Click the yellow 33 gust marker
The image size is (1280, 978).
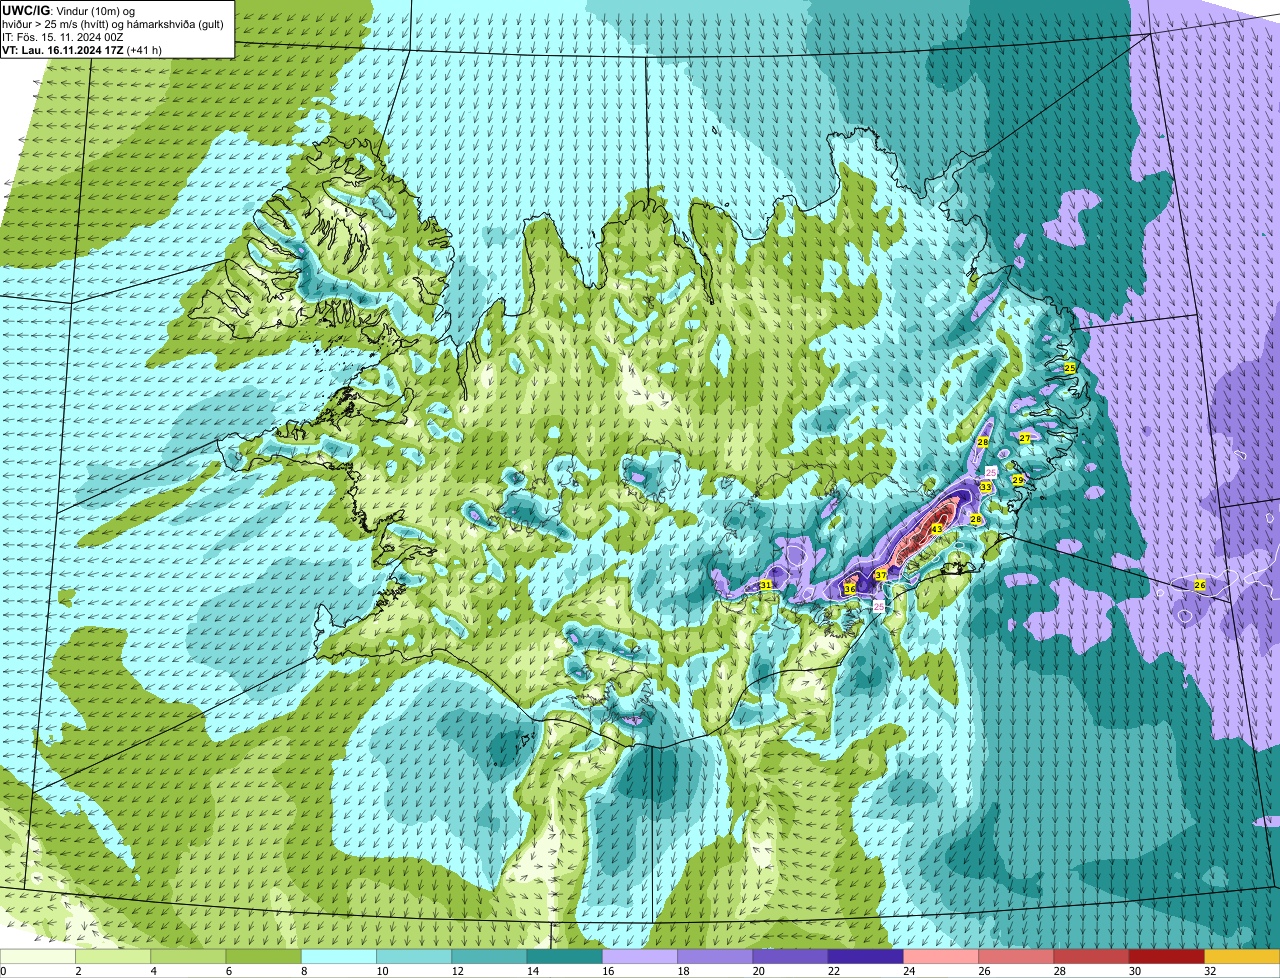coord(986,487)
